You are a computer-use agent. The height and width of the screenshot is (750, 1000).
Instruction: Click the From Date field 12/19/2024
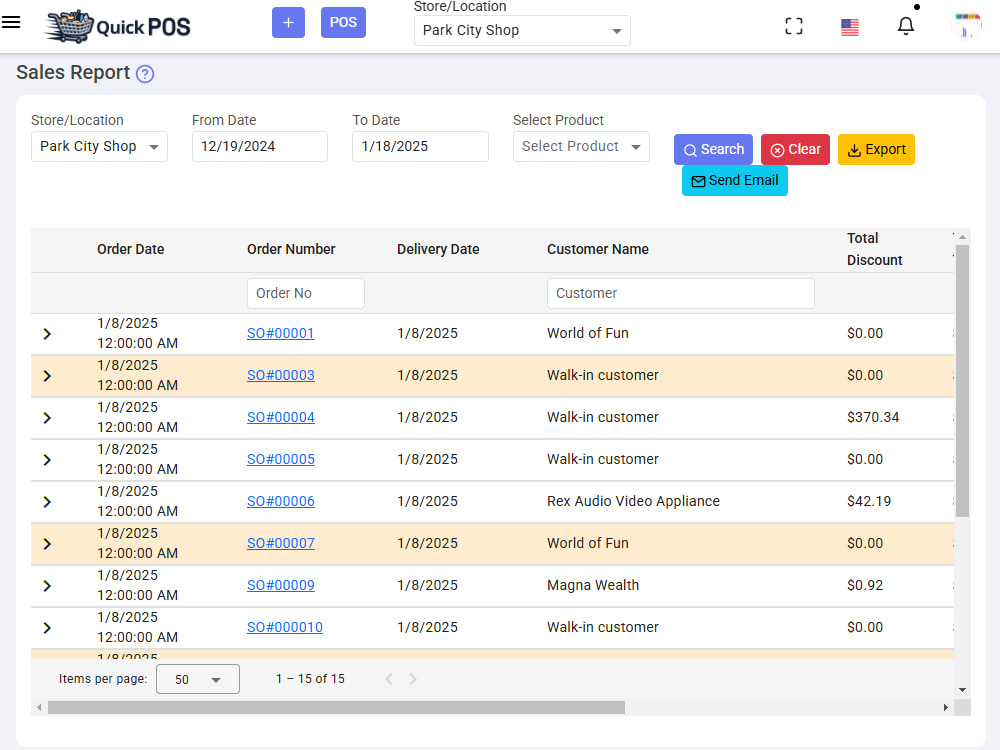[260, 147]
